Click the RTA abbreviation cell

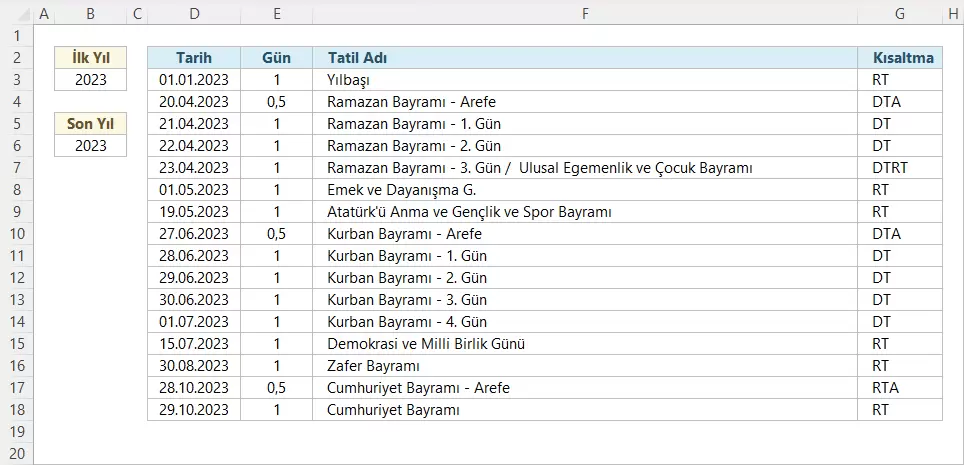tap(900, 388)
